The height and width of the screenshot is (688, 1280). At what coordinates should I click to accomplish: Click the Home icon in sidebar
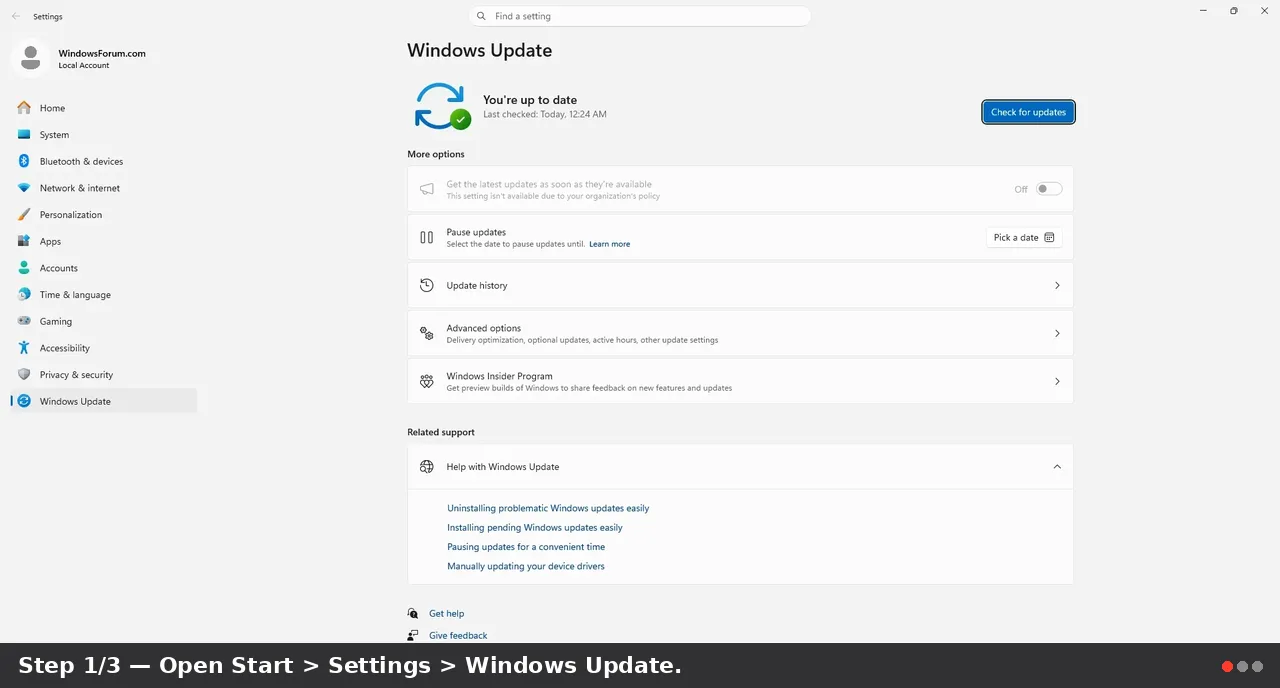pyautogui.click(x=24, y=108)
